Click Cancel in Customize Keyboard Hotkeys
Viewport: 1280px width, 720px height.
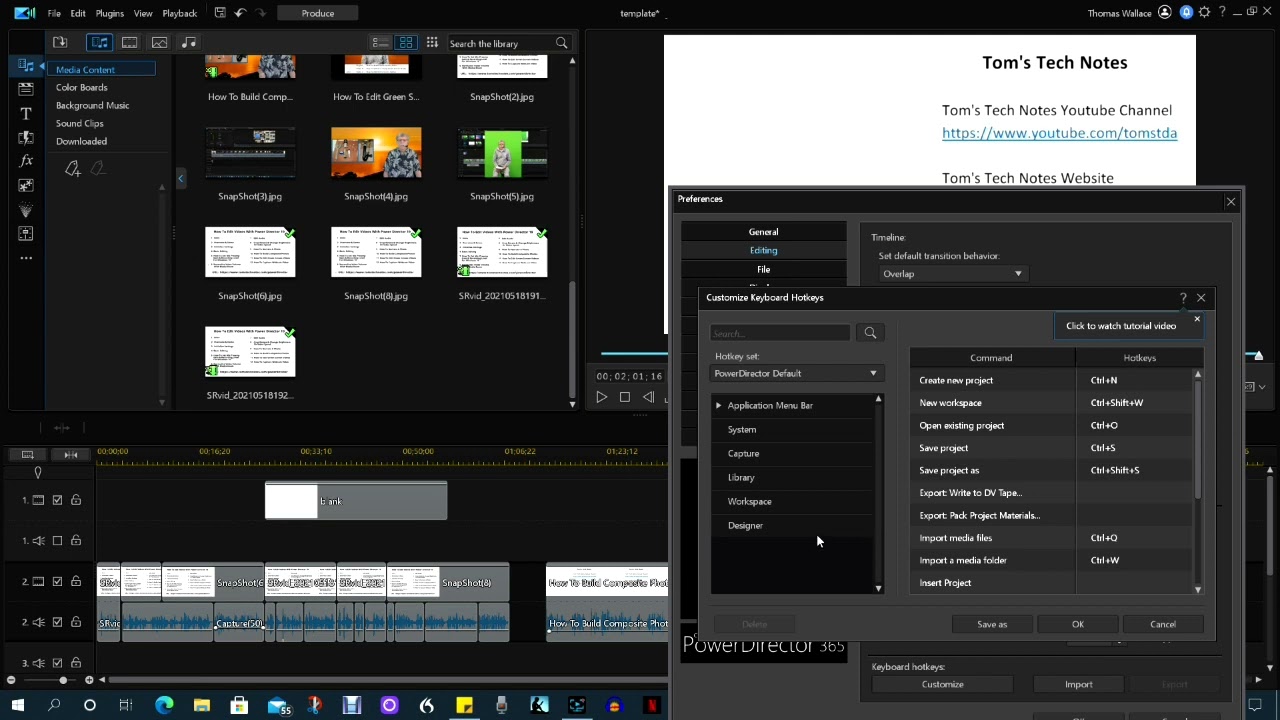point(1163,624)
